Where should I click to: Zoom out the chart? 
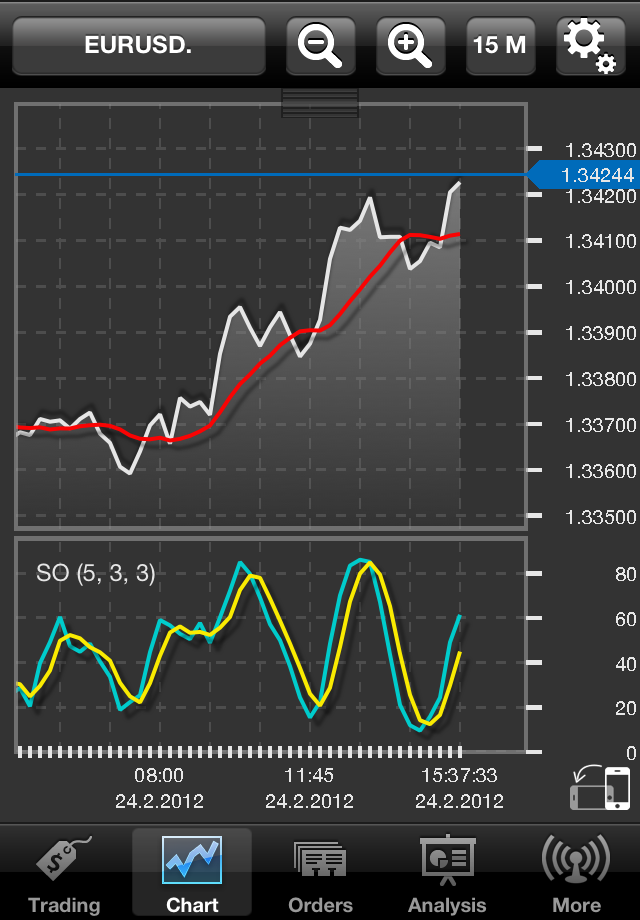coord(320,45)
